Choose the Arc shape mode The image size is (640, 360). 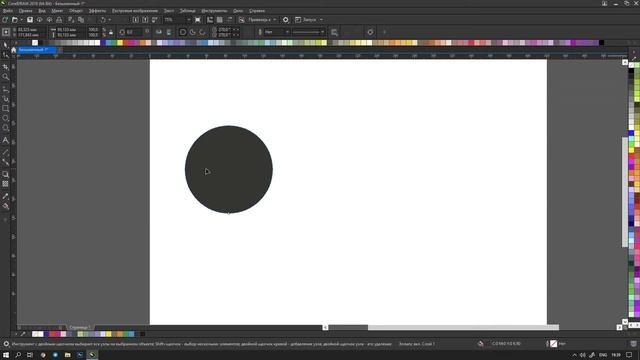click(x=202, y=32)
